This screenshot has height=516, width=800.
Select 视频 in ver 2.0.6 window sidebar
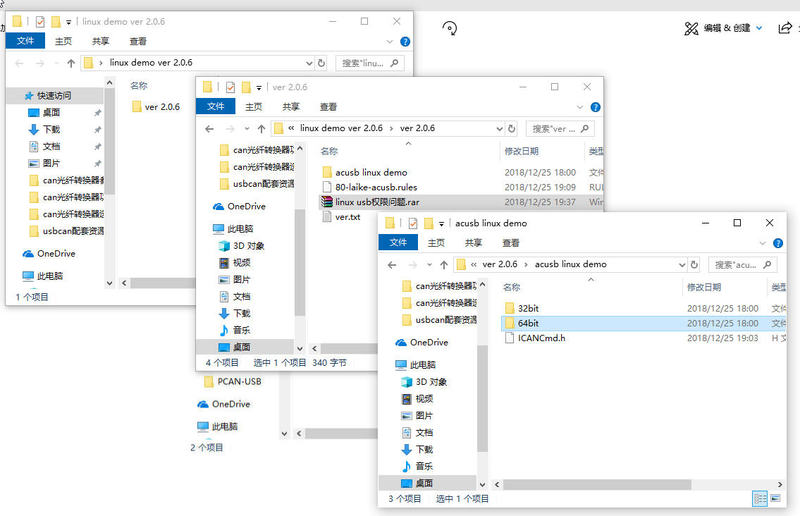235,262
